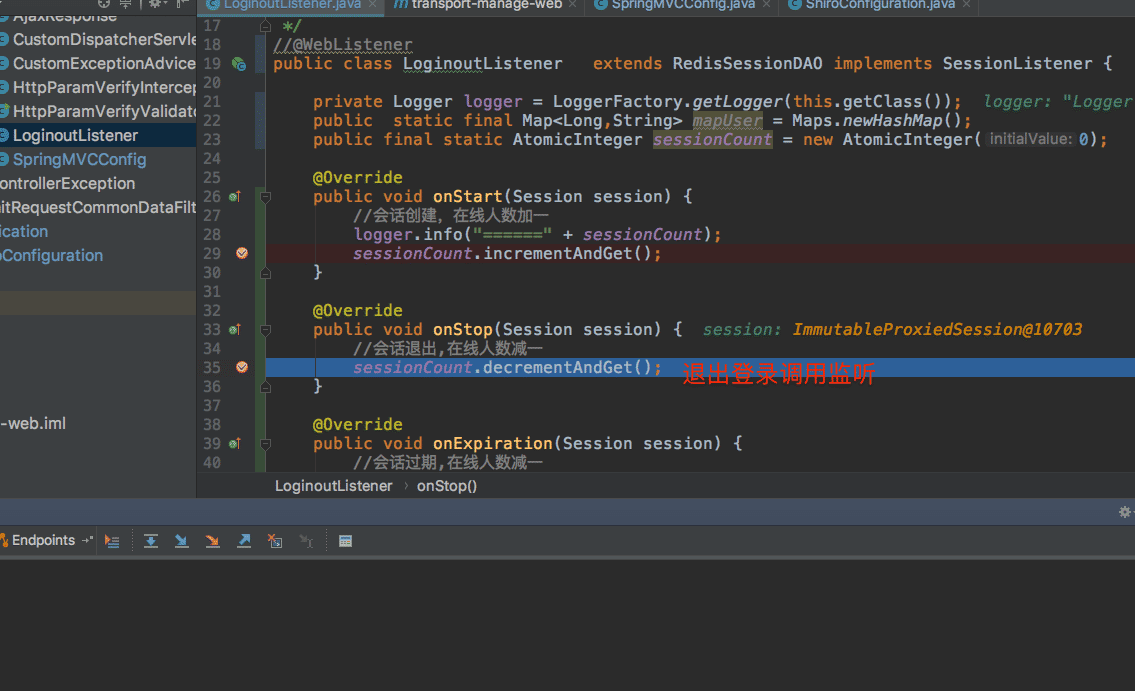This screenshot has height=691, width=1135.
Task: Click the Step Into debug icon
Action: coord(181,541)
